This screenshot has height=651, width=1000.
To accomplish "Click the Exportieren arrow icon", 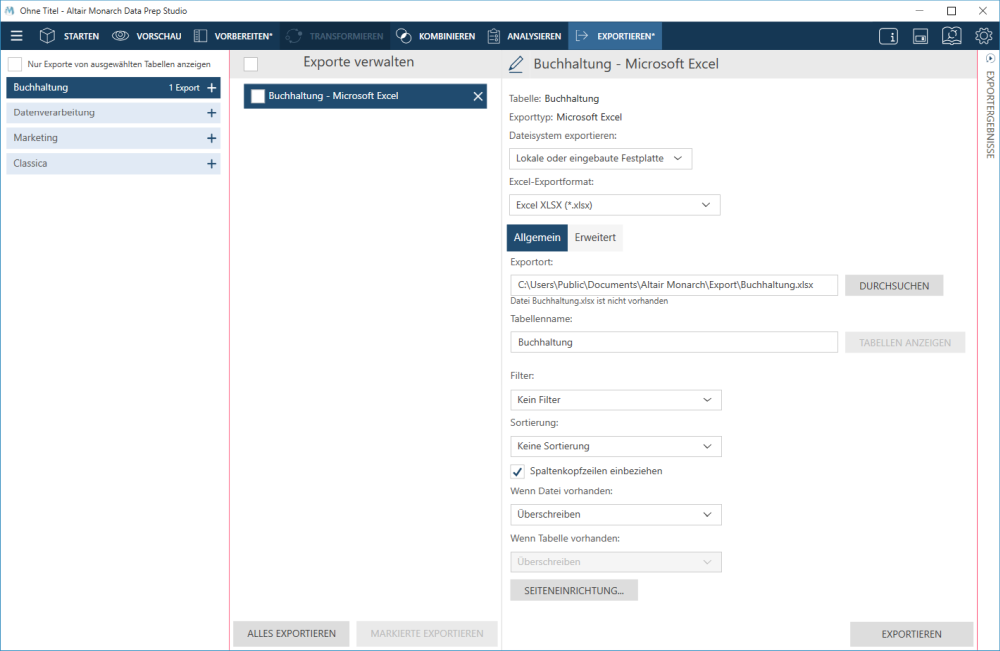I will pyautogui.click(x=582, y=36).
